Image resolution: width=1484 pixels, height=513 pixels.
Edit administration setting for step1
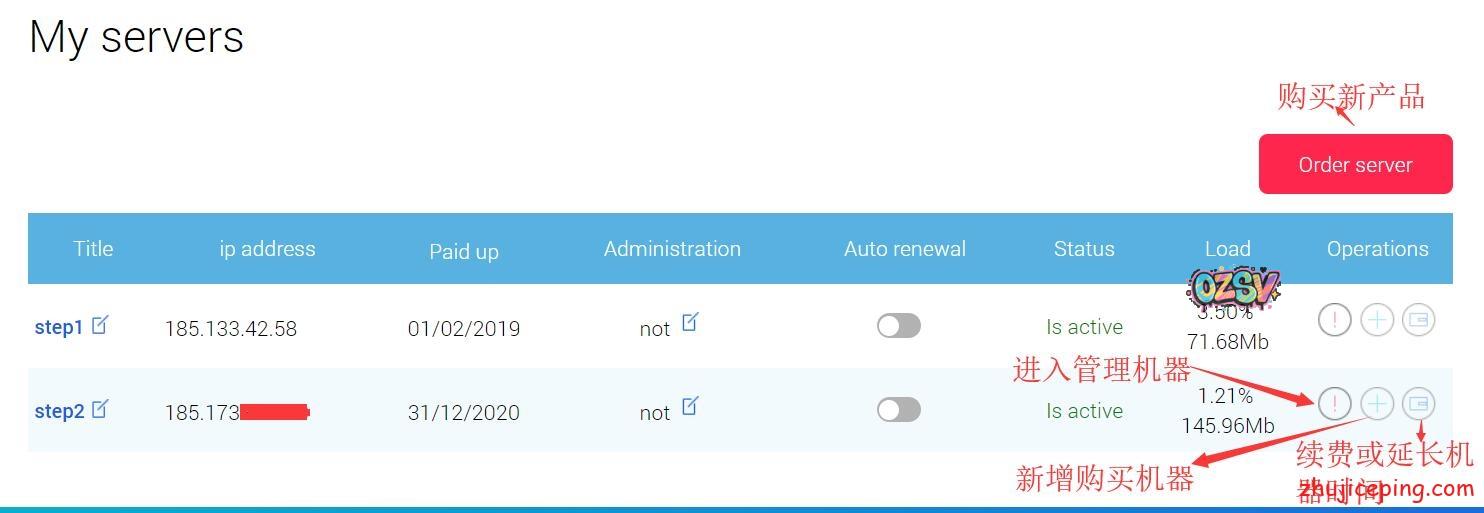click(x=690, y=322)
